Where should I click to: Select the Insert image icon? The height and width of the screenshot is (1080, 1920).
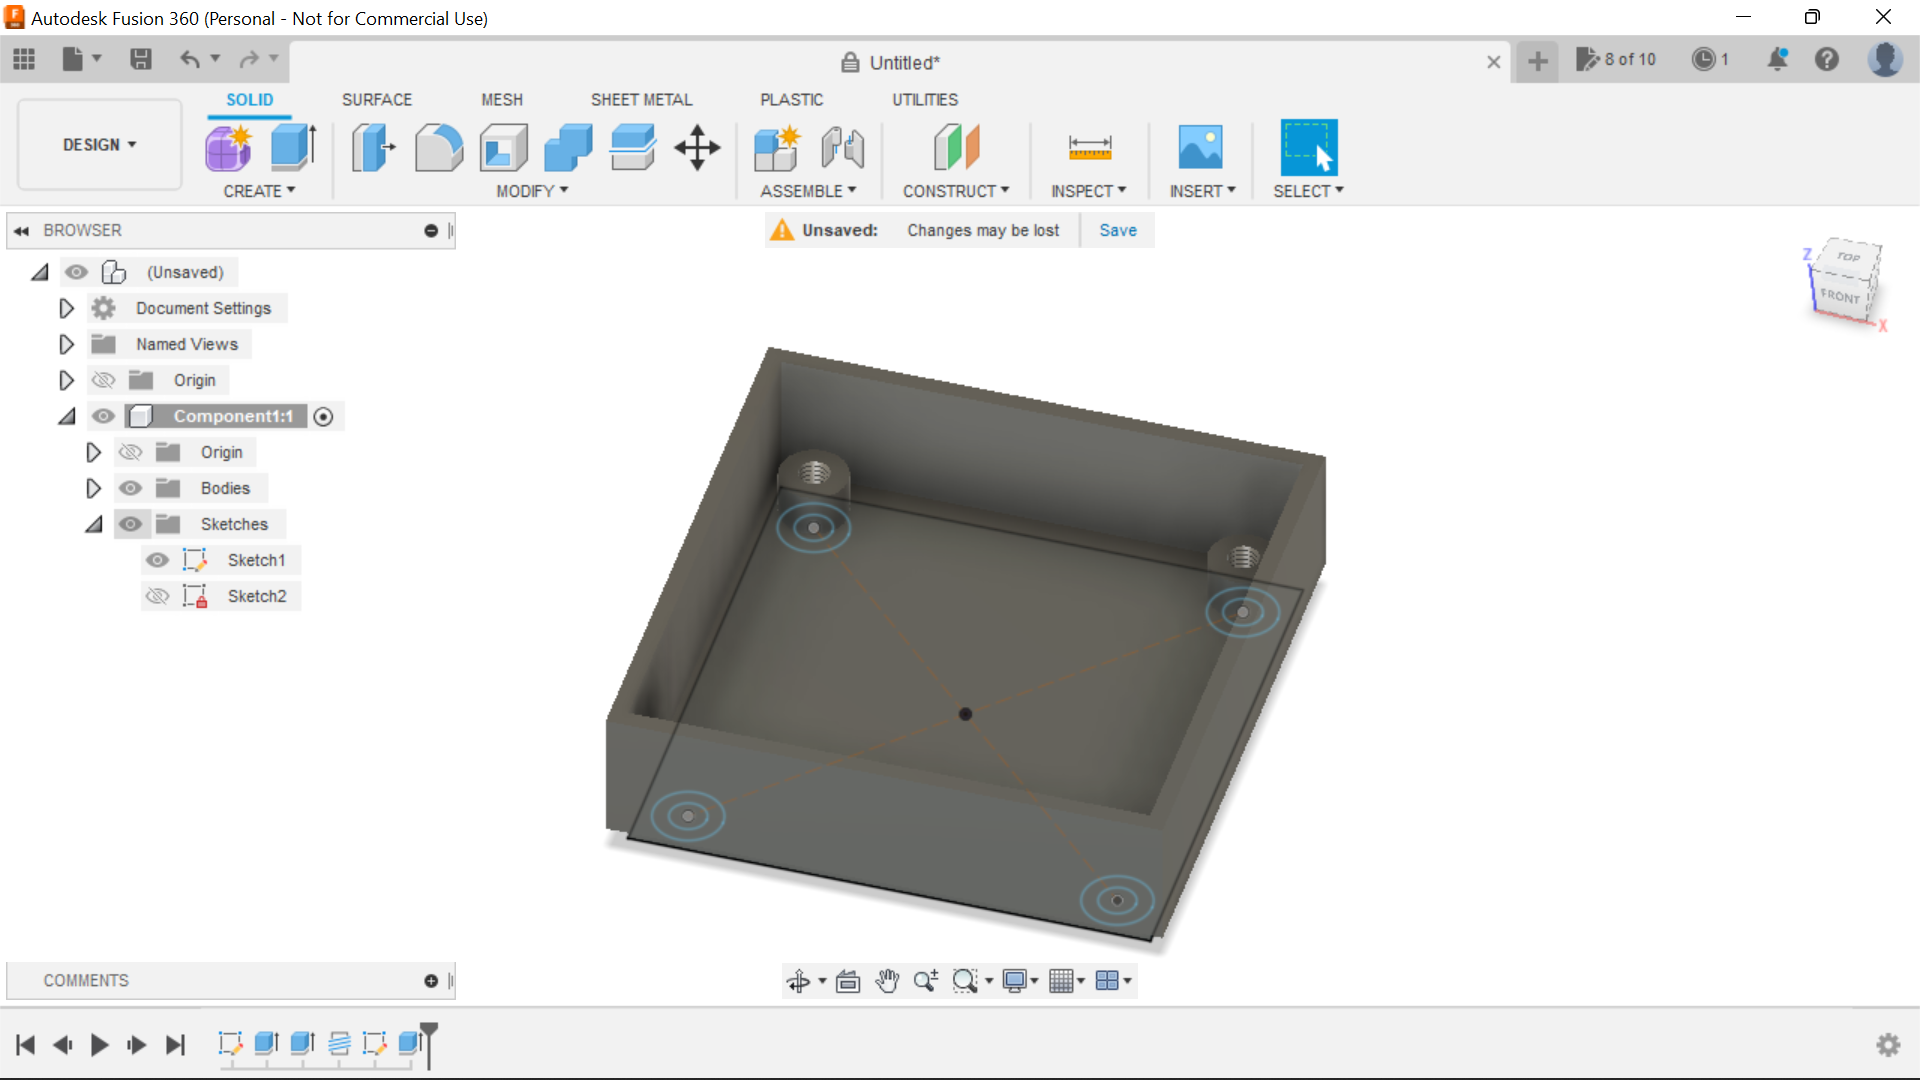tap(1201, 148)
